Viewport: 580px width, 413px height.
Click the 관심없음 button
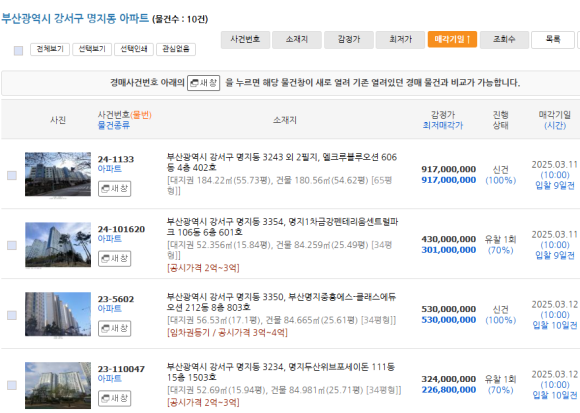pos(176,49)
